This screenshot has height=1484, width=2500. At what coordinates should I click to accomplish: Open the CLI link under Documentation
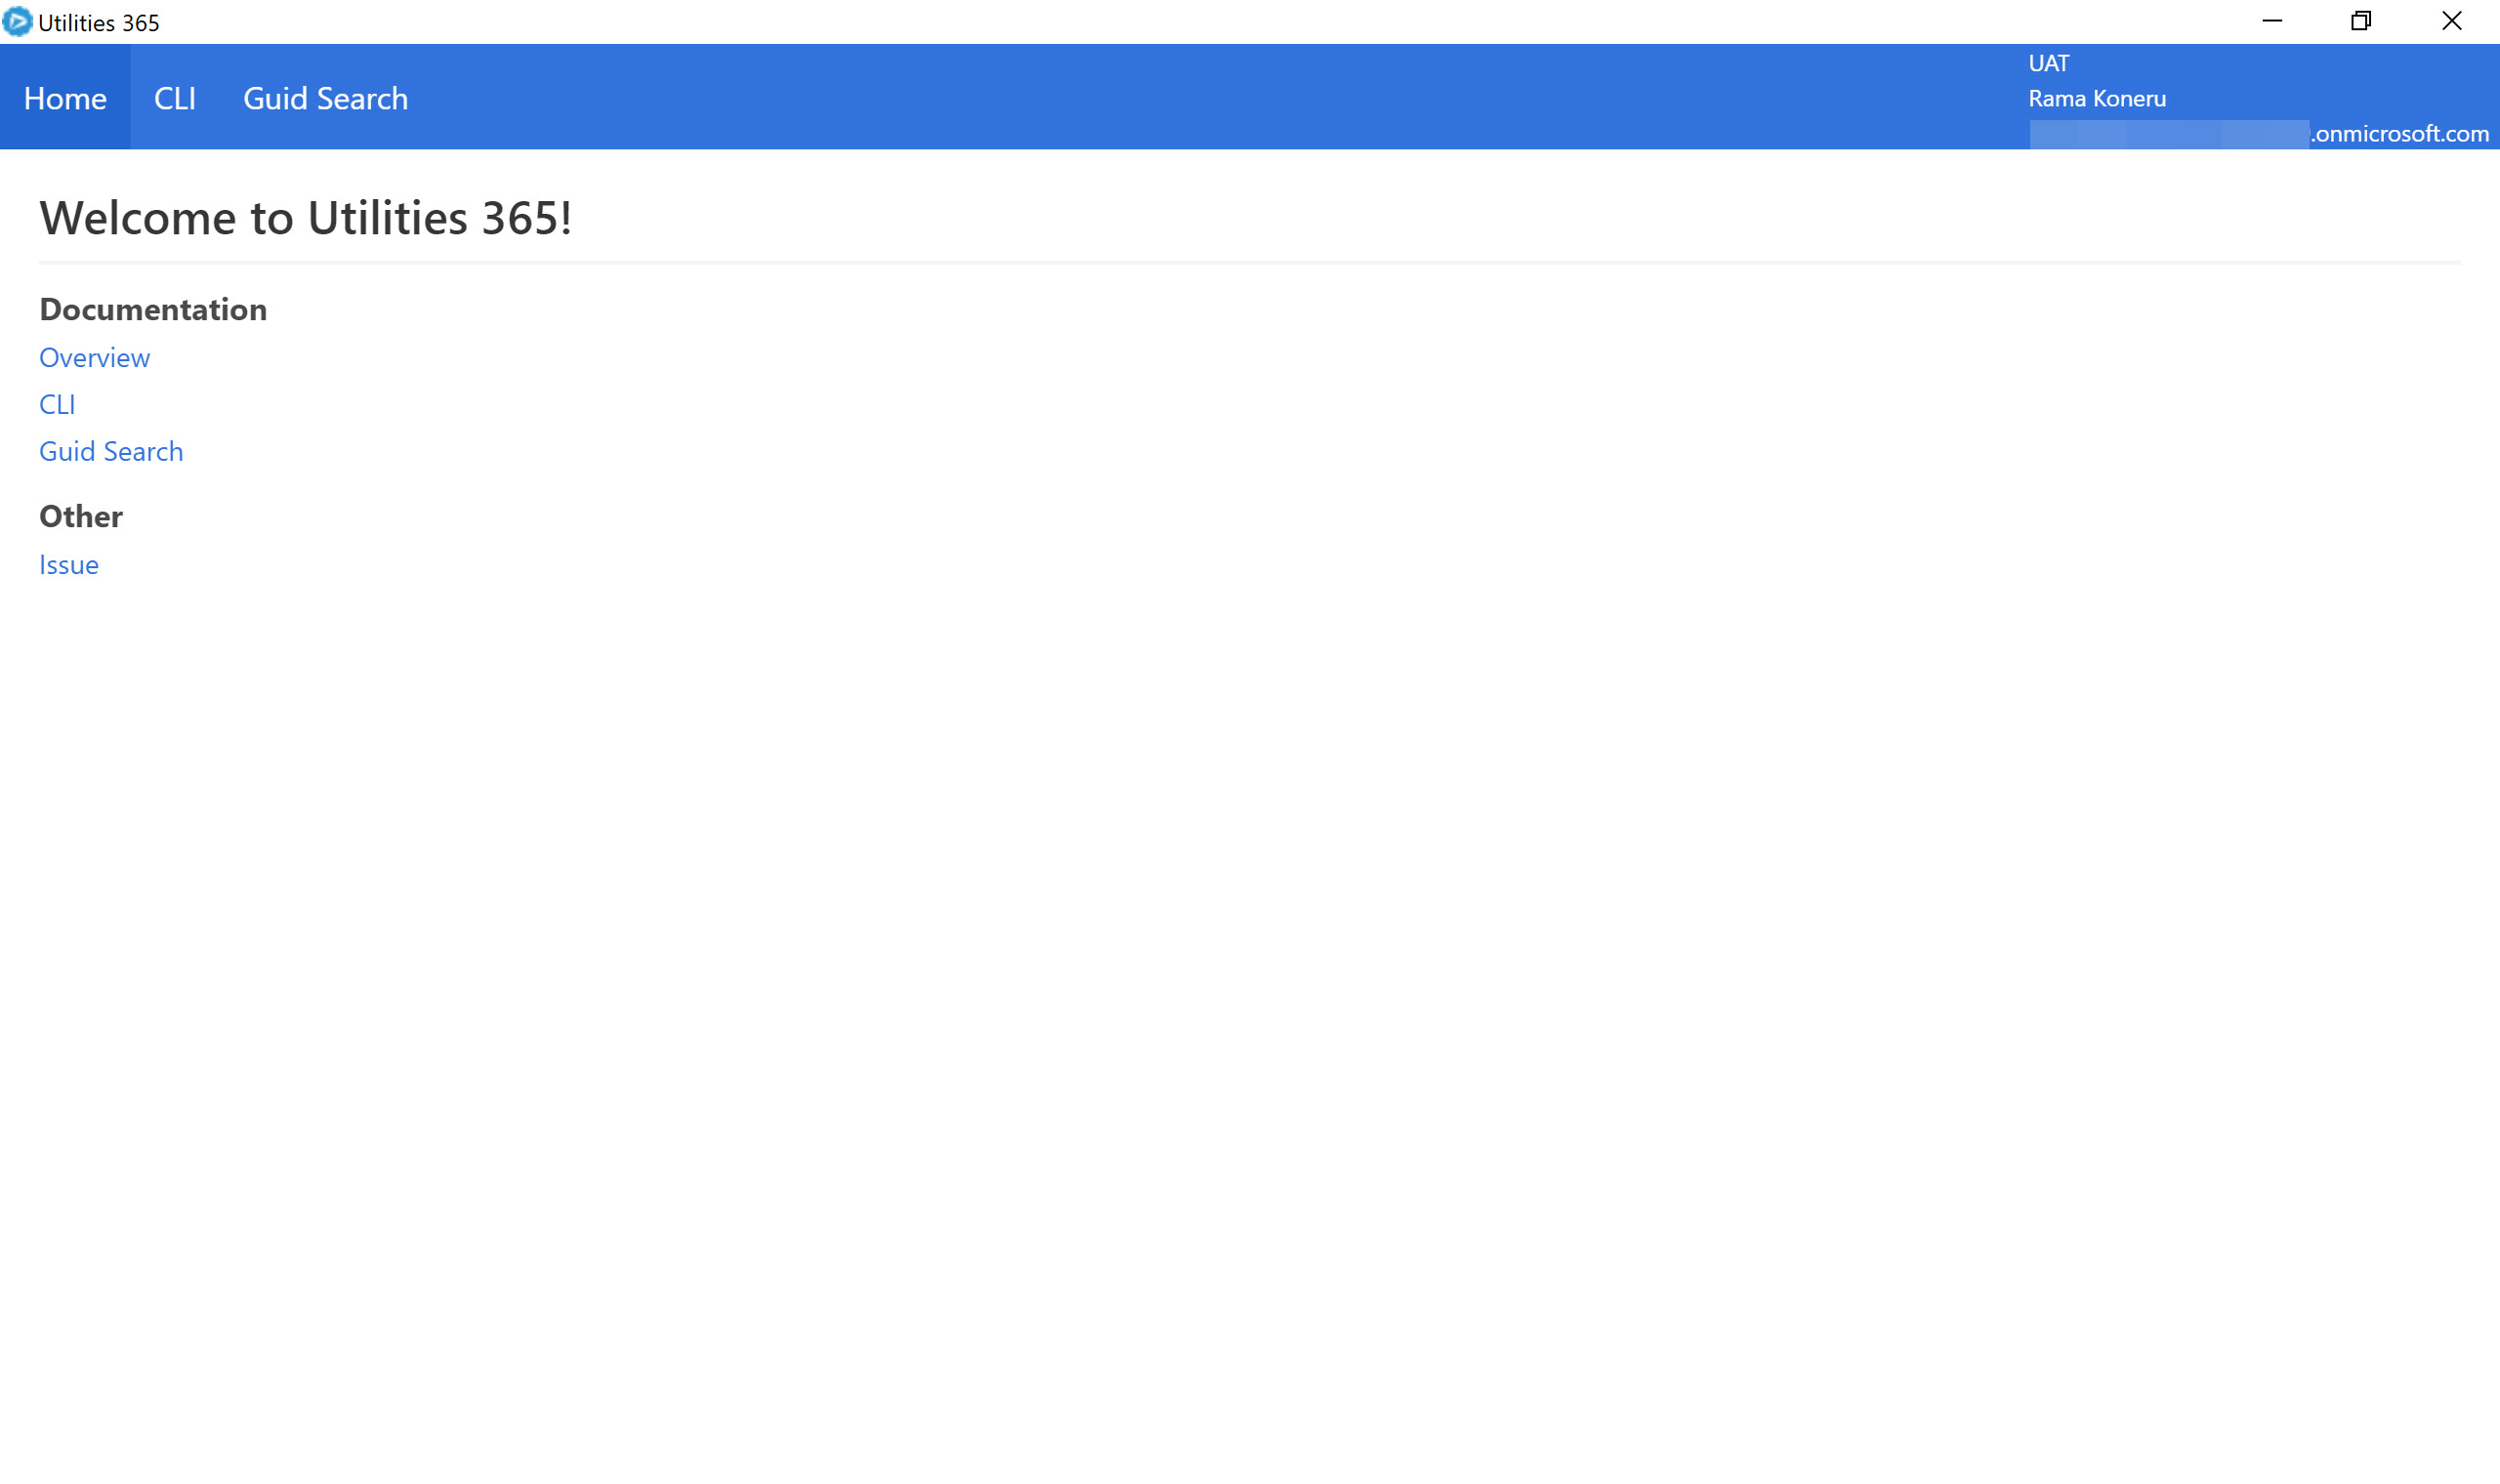click(x=57, y=404)
